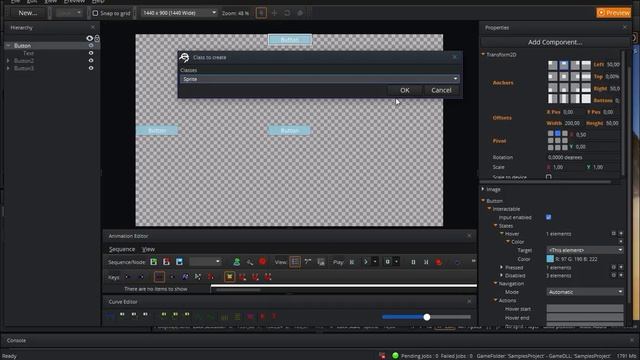Screen dimensions: 640x360
Task: Click the Hover start action field
Action: (585, 309)
